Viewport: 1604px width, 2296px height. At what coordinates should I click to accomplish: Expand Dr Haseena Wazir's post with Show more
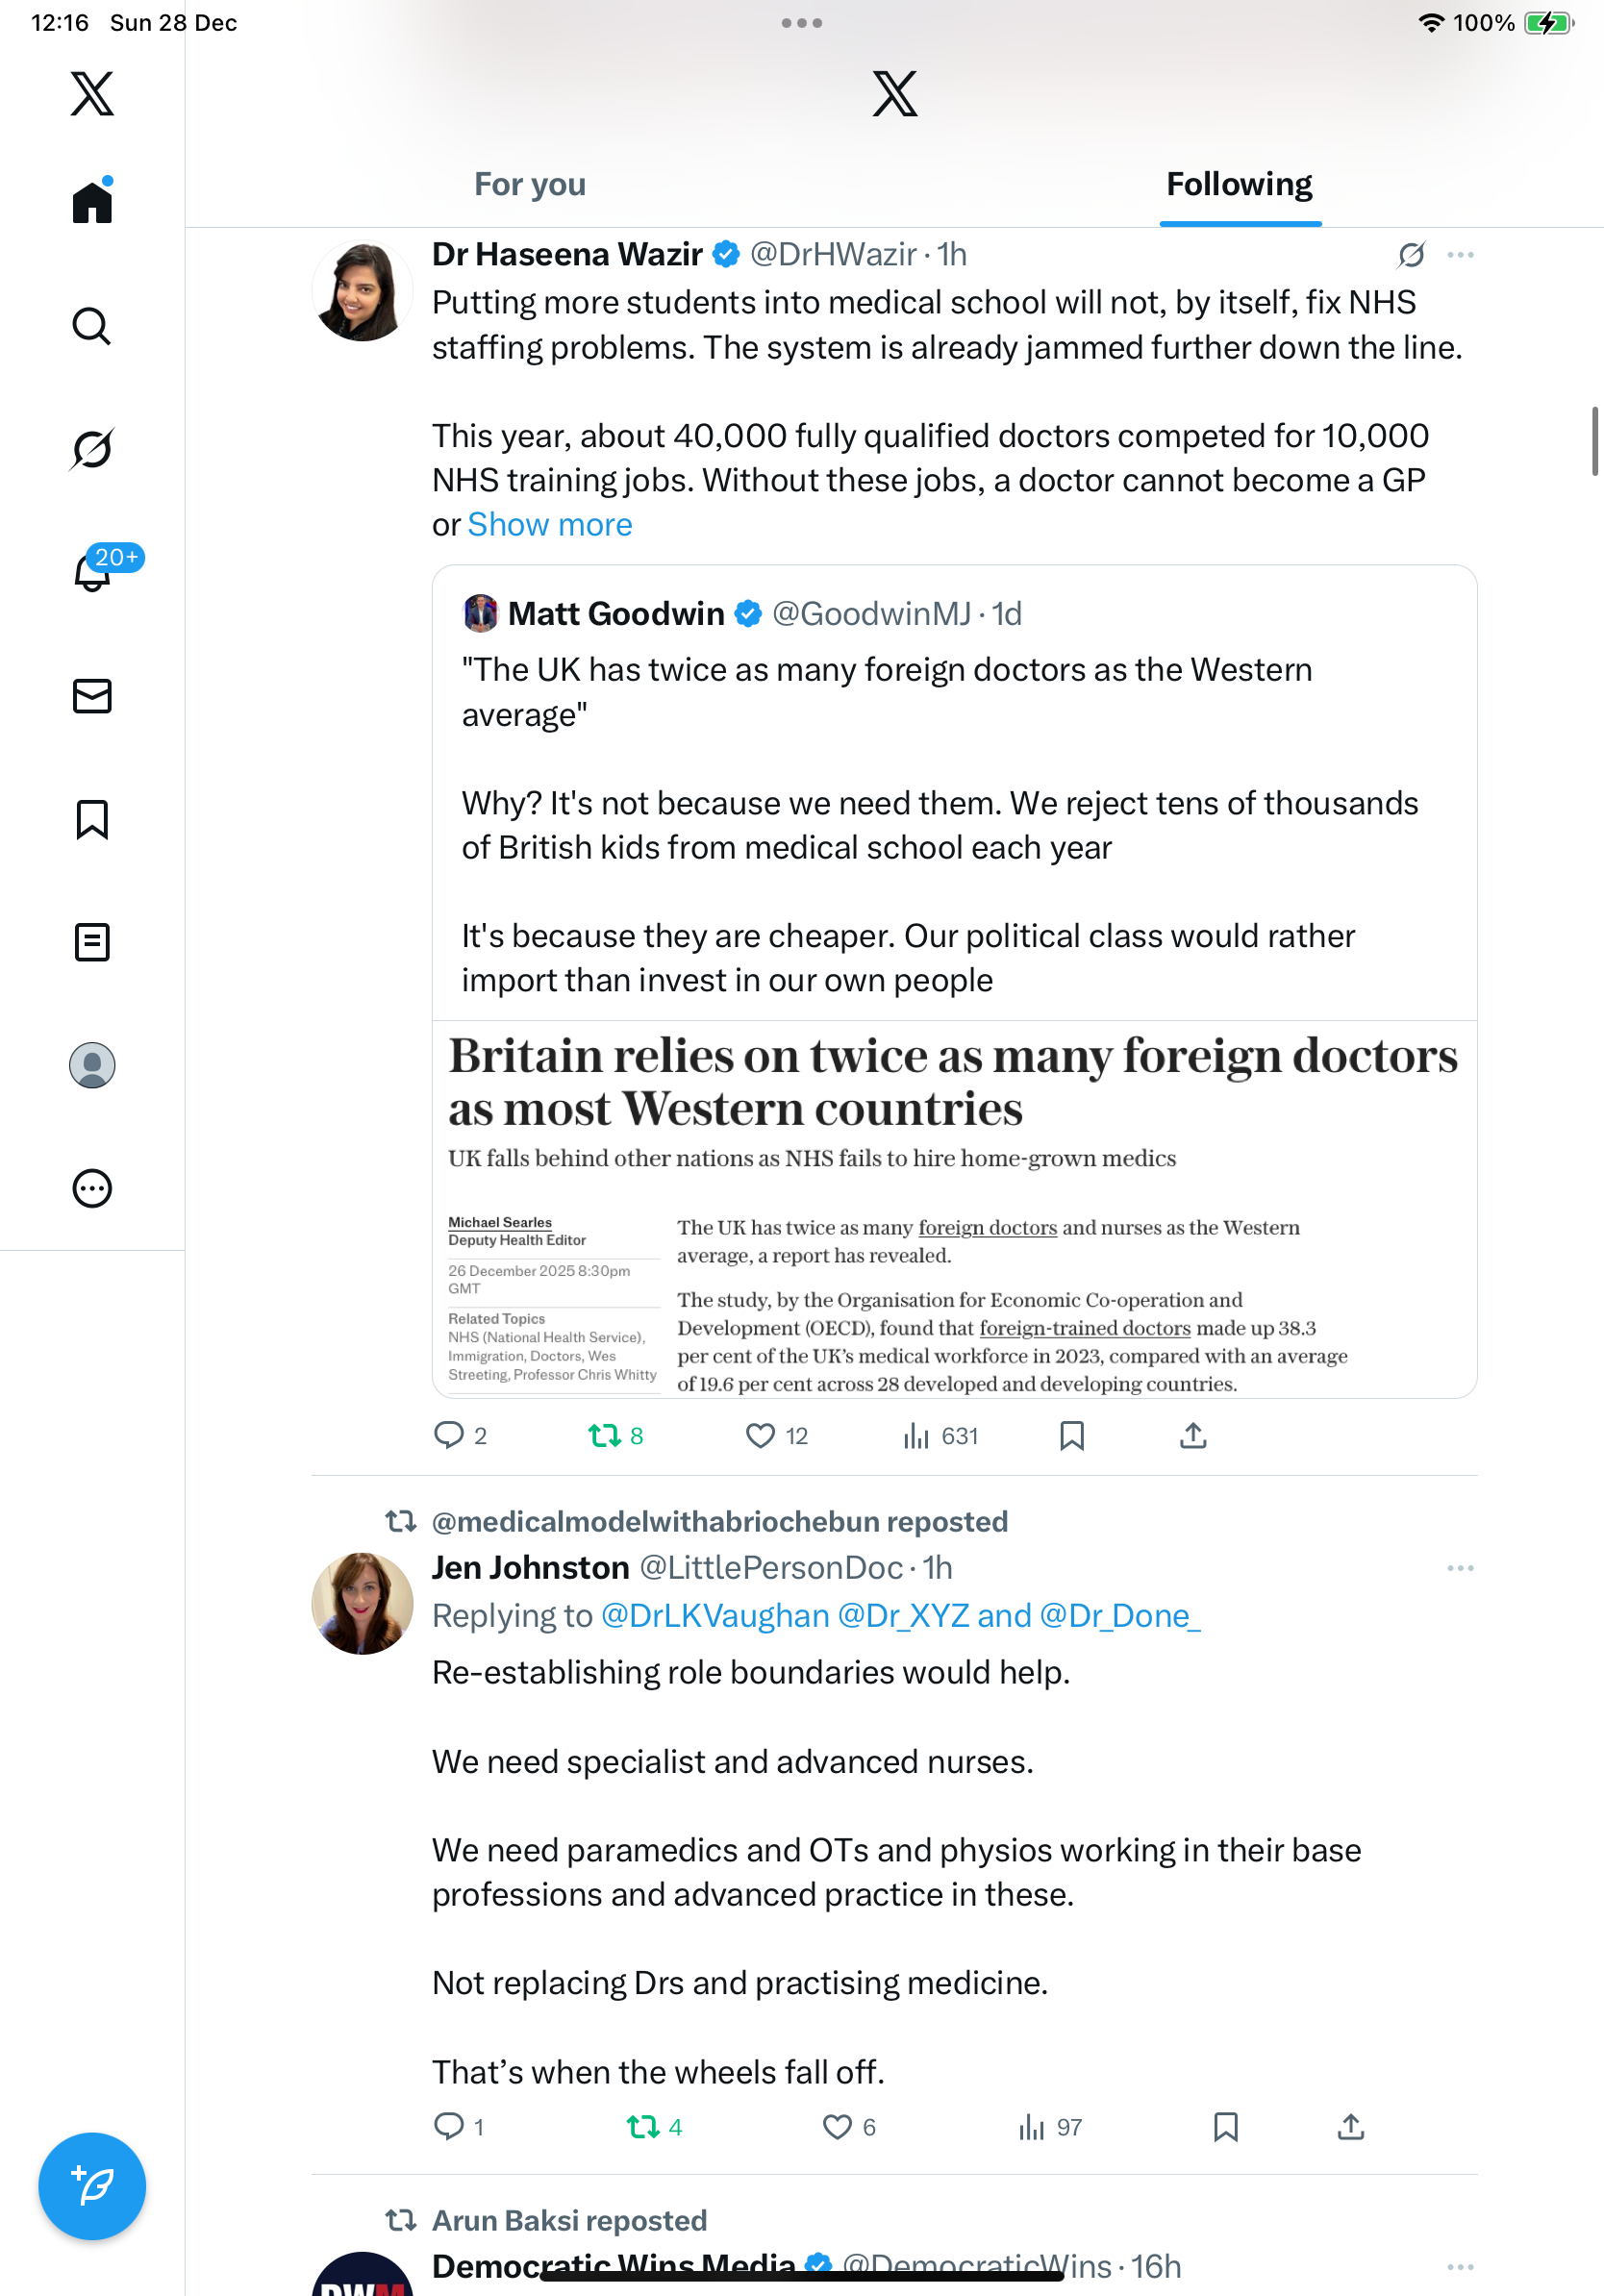pos(549,525)
